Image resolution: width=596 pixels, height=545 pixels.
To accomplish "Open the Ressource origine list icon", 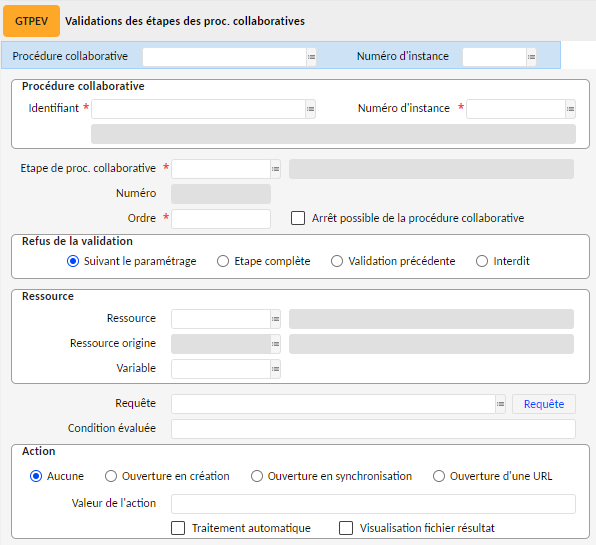I will [276, 344].
